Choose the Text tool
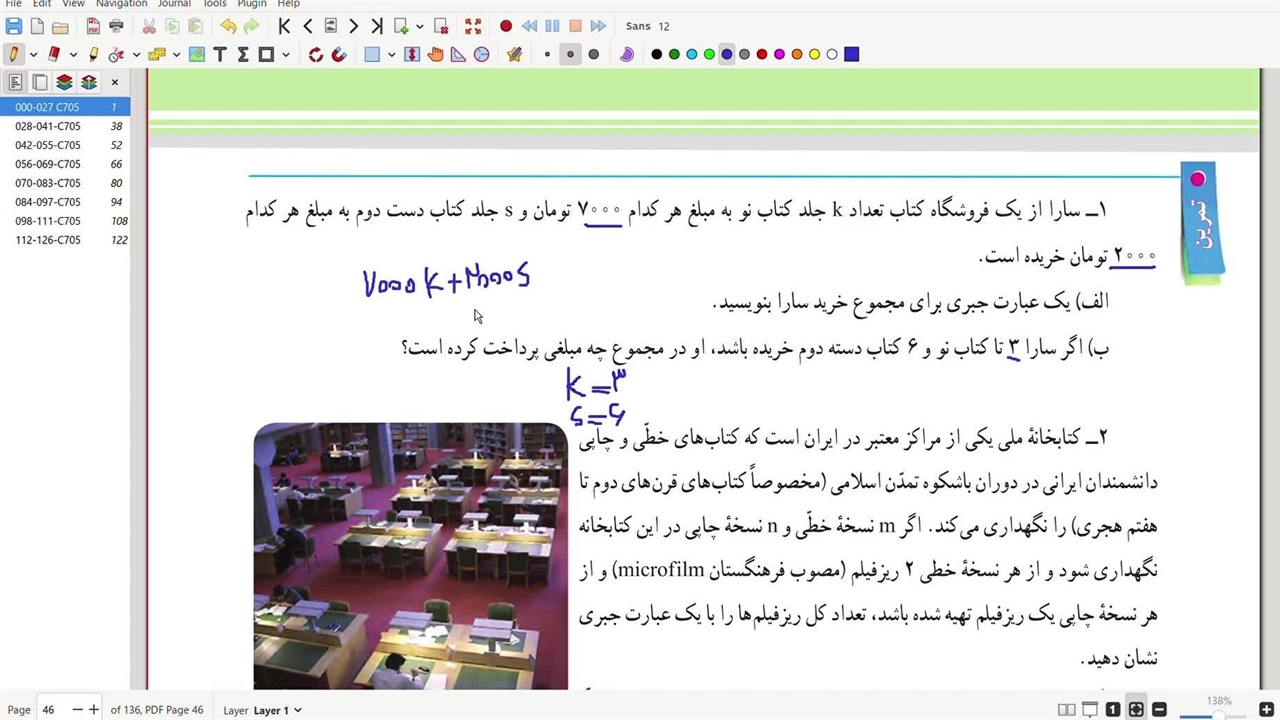The image size is (1280, 720). click(220, 55)
